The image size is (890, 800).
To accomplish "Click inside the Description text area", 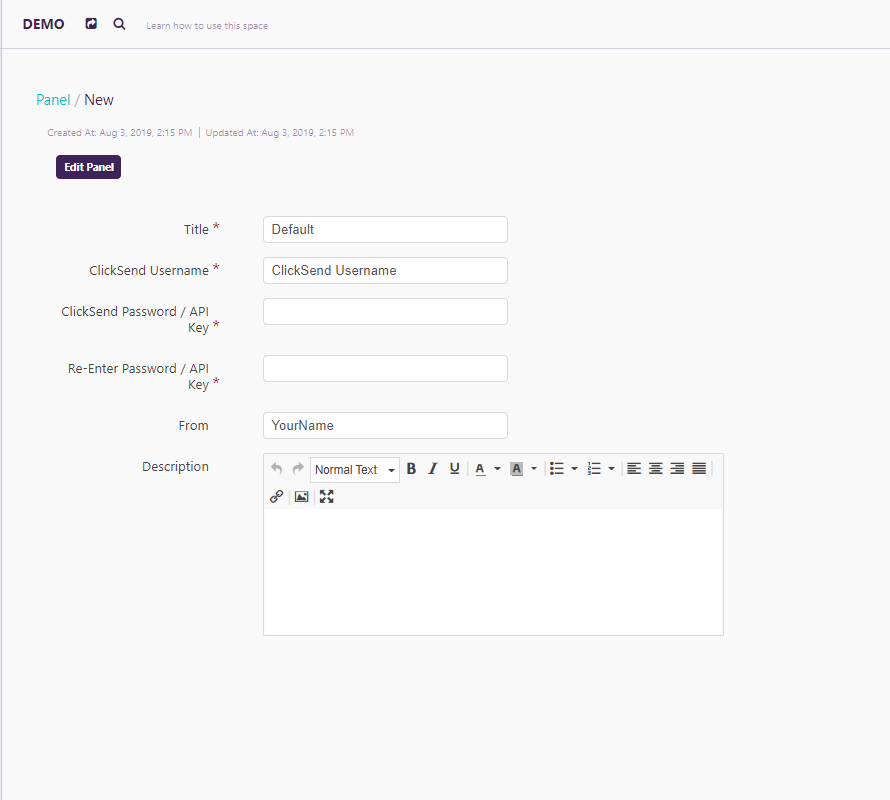I will [x=493, y=572].
